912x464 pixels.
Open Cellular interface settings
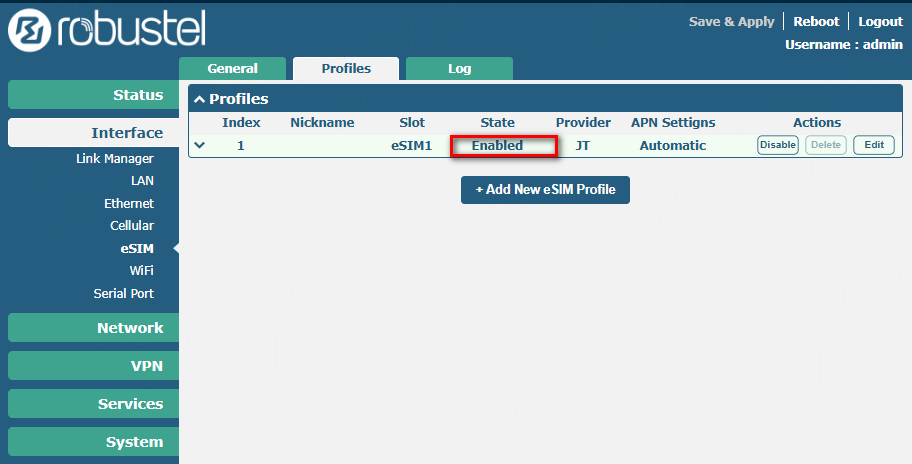click(x=132, y=226)
